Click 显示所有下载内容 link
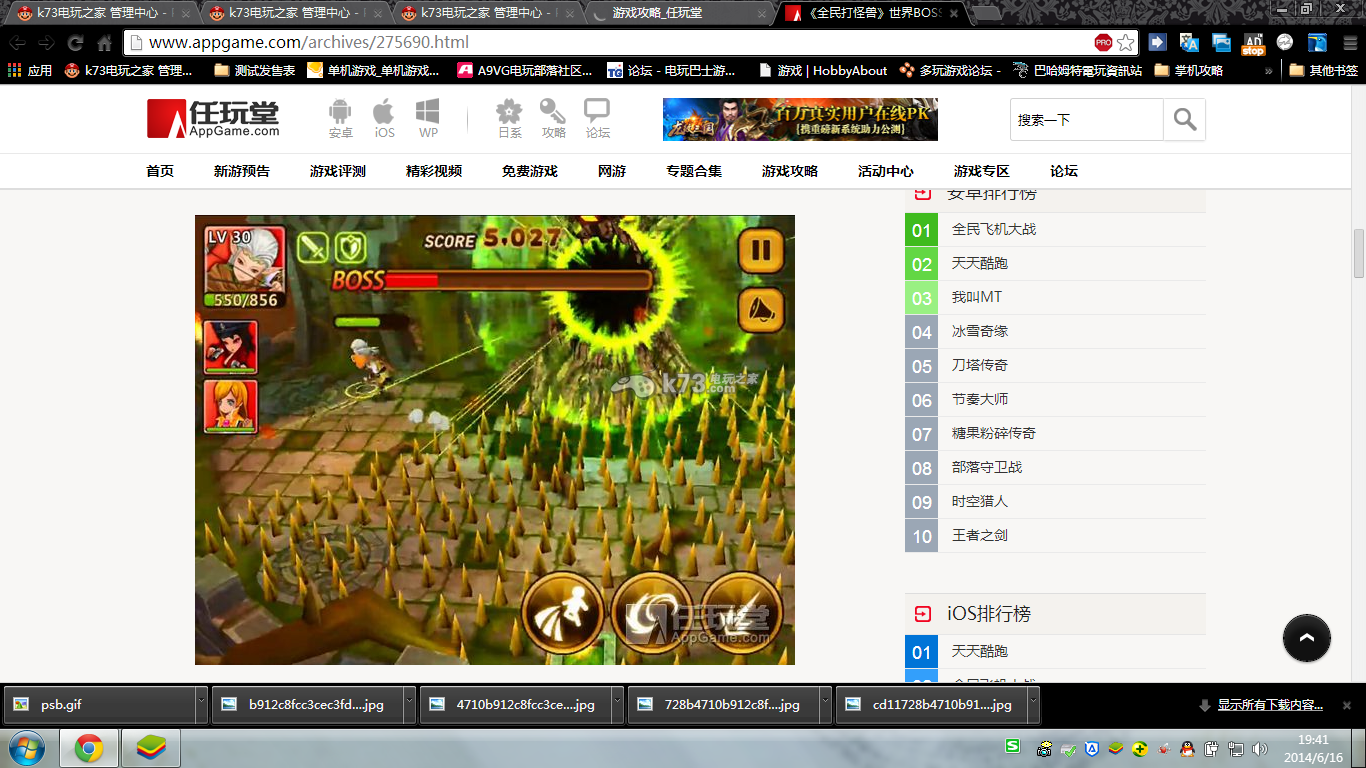This screenshot has height=768, width=1366. click(x=1270, y=705)
